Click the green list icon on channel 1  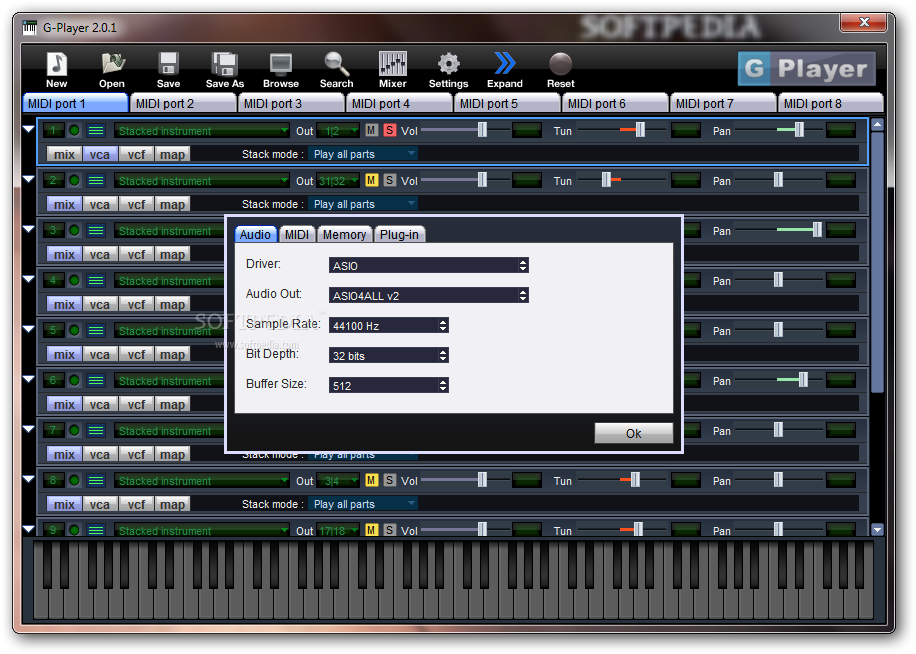(96, 131)
